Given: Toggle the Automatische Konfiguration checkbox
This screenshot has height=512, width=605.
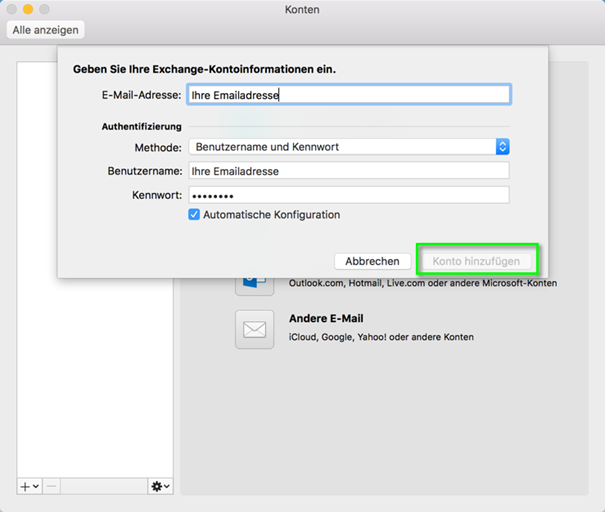Looking at the screenshot, I should click(194, 215).
